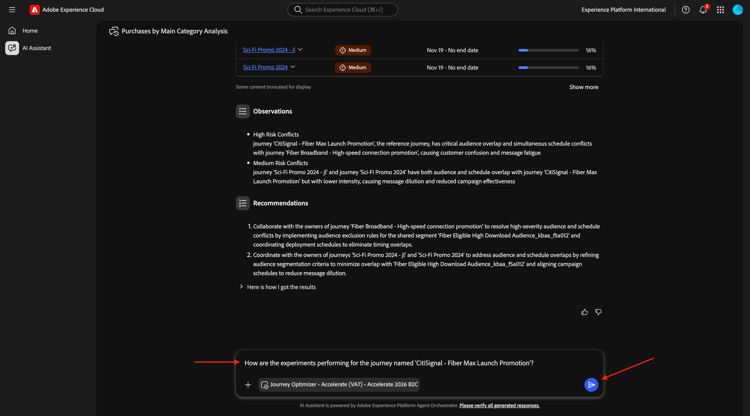
Task: Click the plus icon to add context
Action: point(248,384)
